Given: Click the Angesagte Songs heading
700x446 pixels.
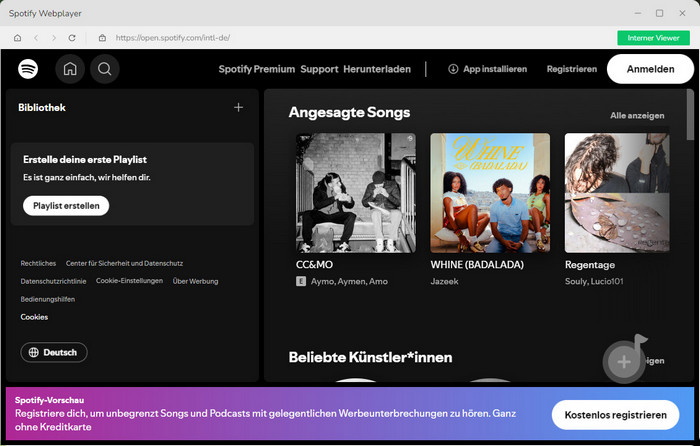Looking at the screenshot, I should [349, 113].
